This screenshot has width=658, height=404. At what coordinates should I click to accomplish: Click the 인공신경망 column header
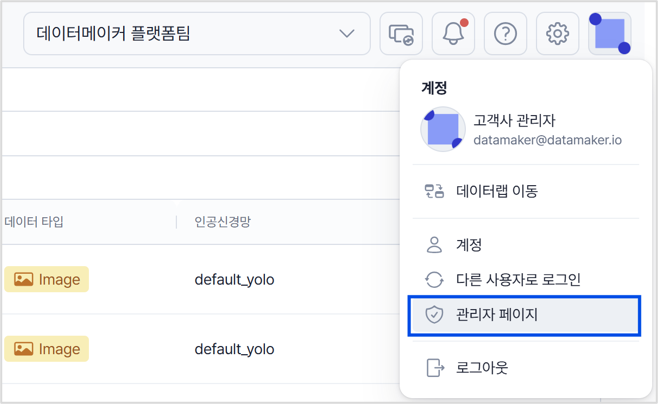pyautogui.click(x=222, y=222)
